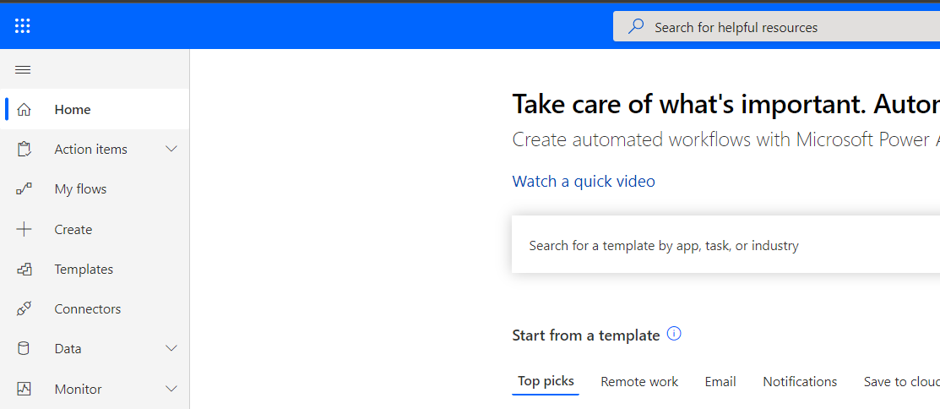Image resolution: width=940 pixels, height=409 pixels.
Task: Click the Take care of what's important headline
Action: (726, 104)
